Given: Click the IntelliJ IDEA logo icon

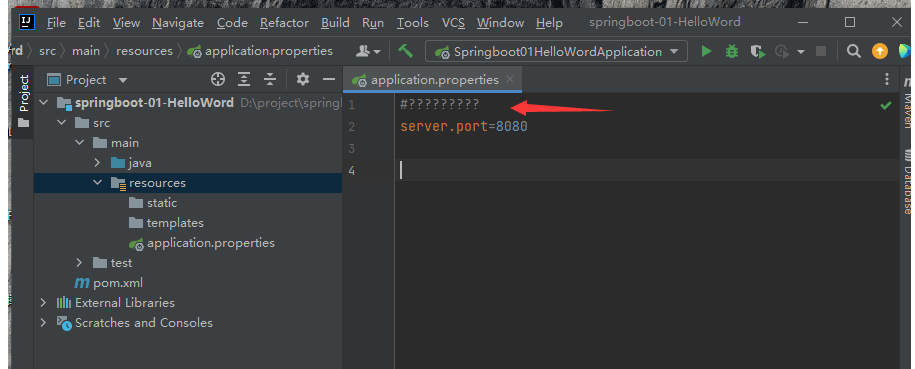Looking at the screenshot, I should (x=27, y=22).
